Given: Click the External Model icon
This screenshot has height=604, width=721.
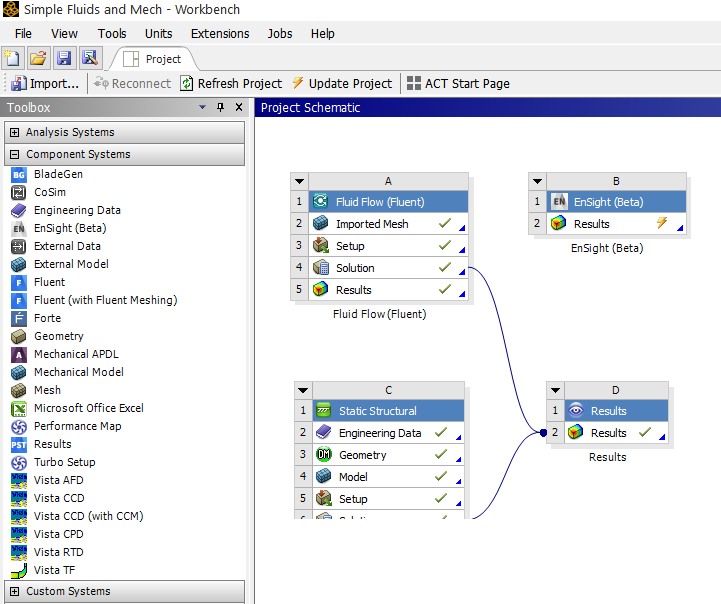Looking at the screenshot, I should tap(19, 264).
